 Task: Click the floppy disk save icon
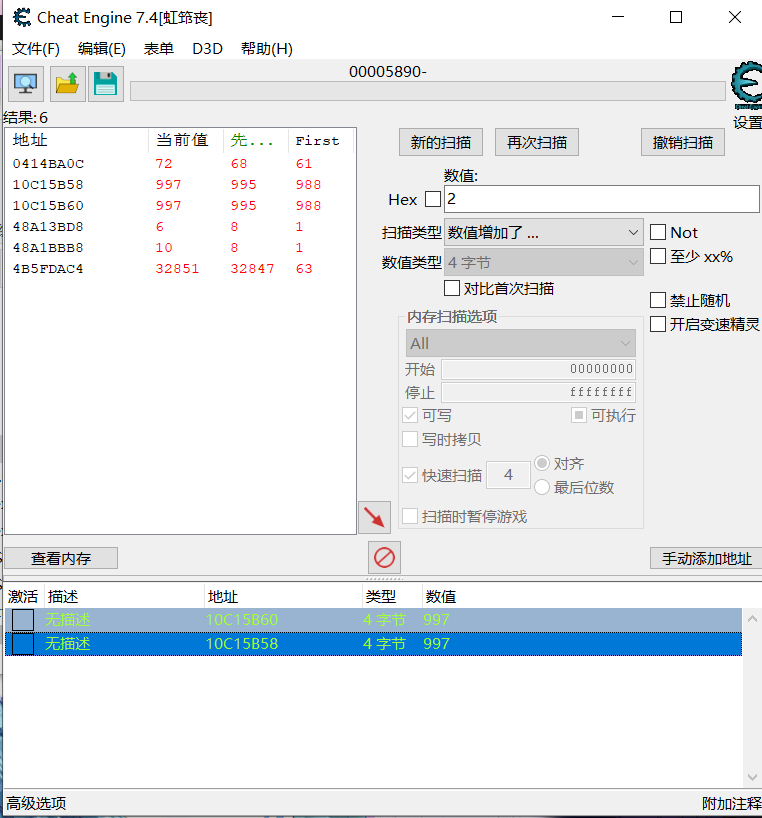106,84
